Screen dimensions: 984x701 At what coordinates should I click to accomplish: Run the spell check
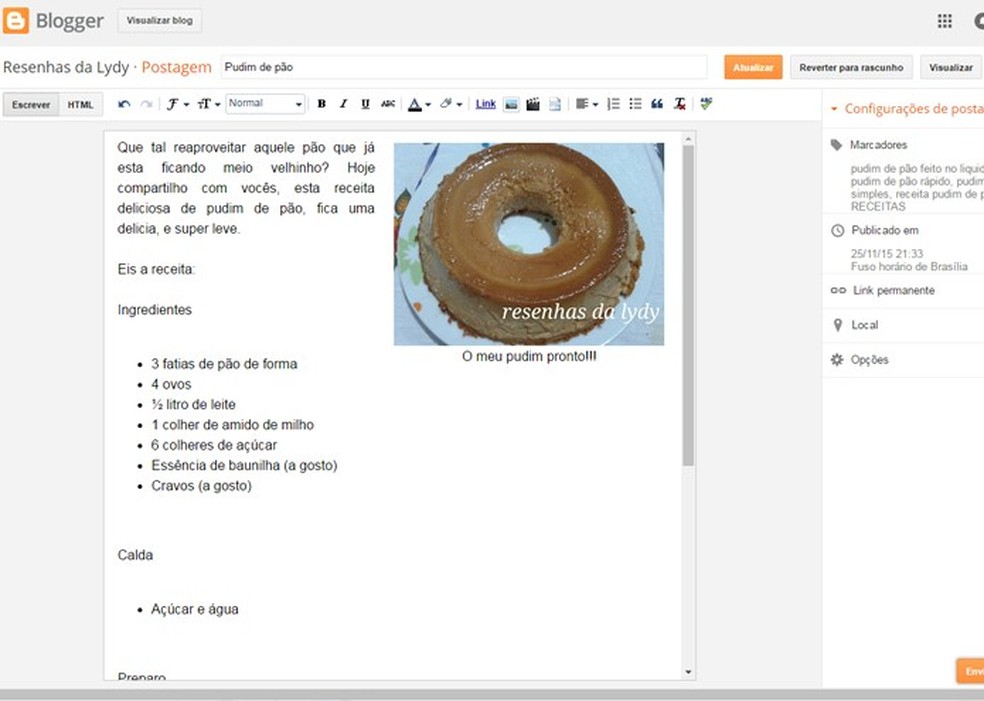pos(706,104)
